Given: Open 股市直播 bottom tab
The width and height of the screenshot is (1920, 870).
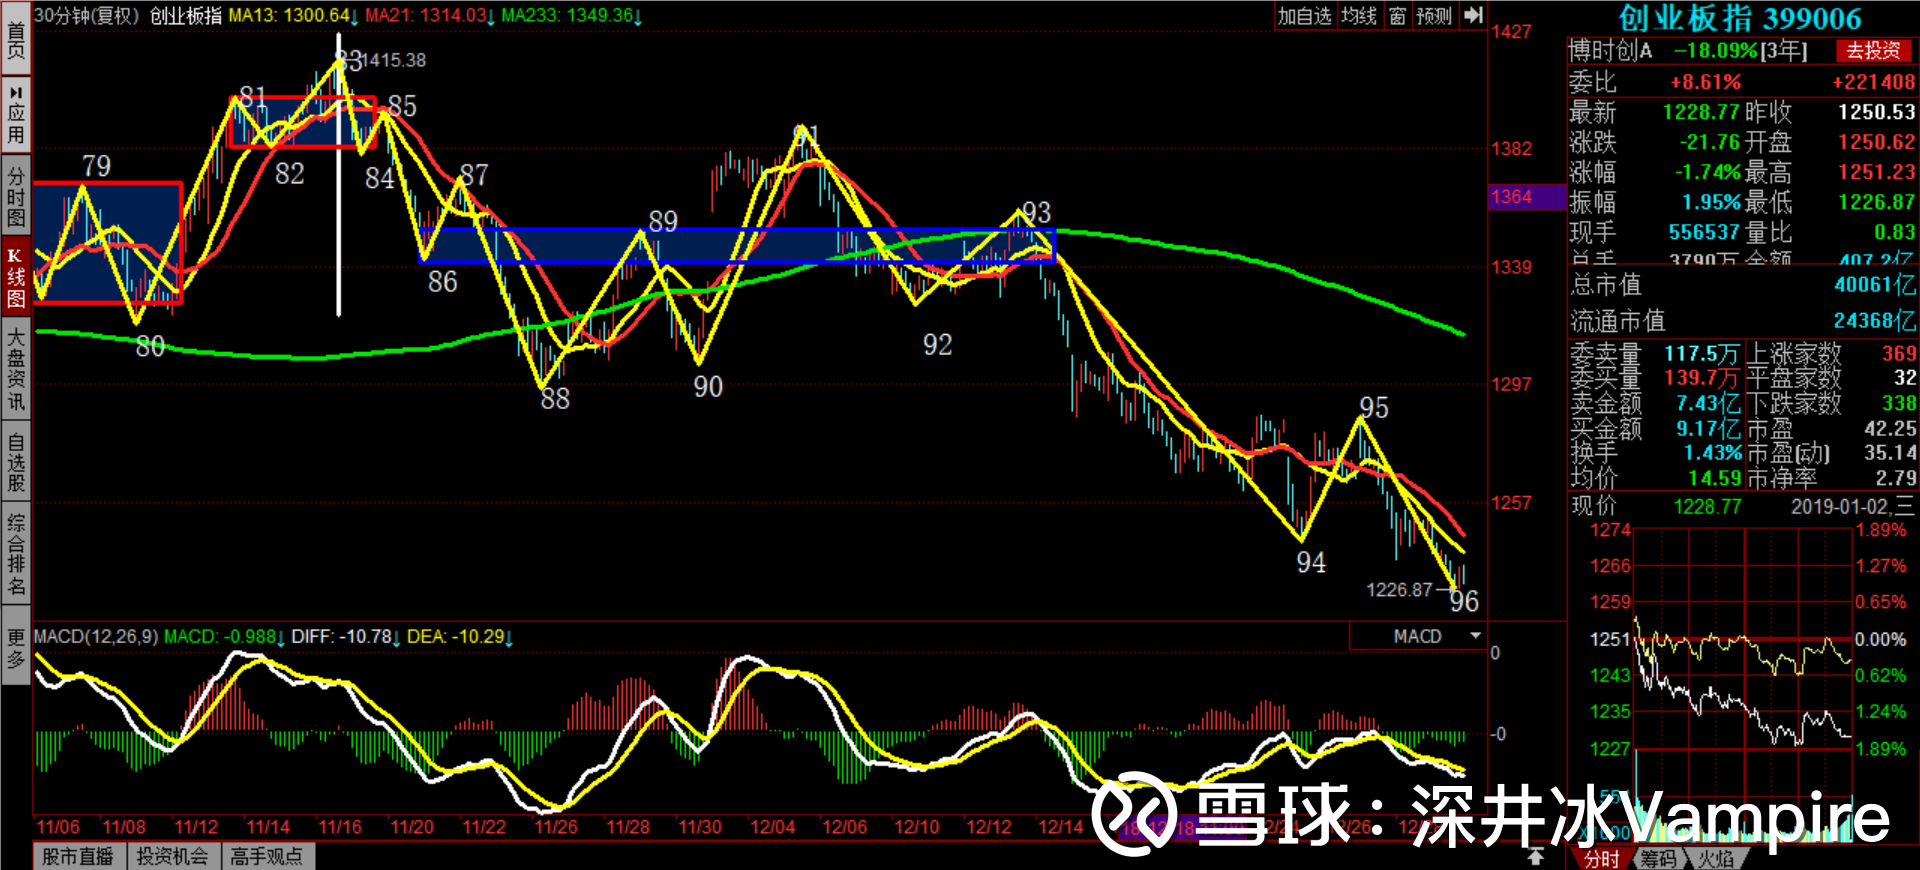Looking at the screenshot, I should pyautogui.click(x=77, y=856).
